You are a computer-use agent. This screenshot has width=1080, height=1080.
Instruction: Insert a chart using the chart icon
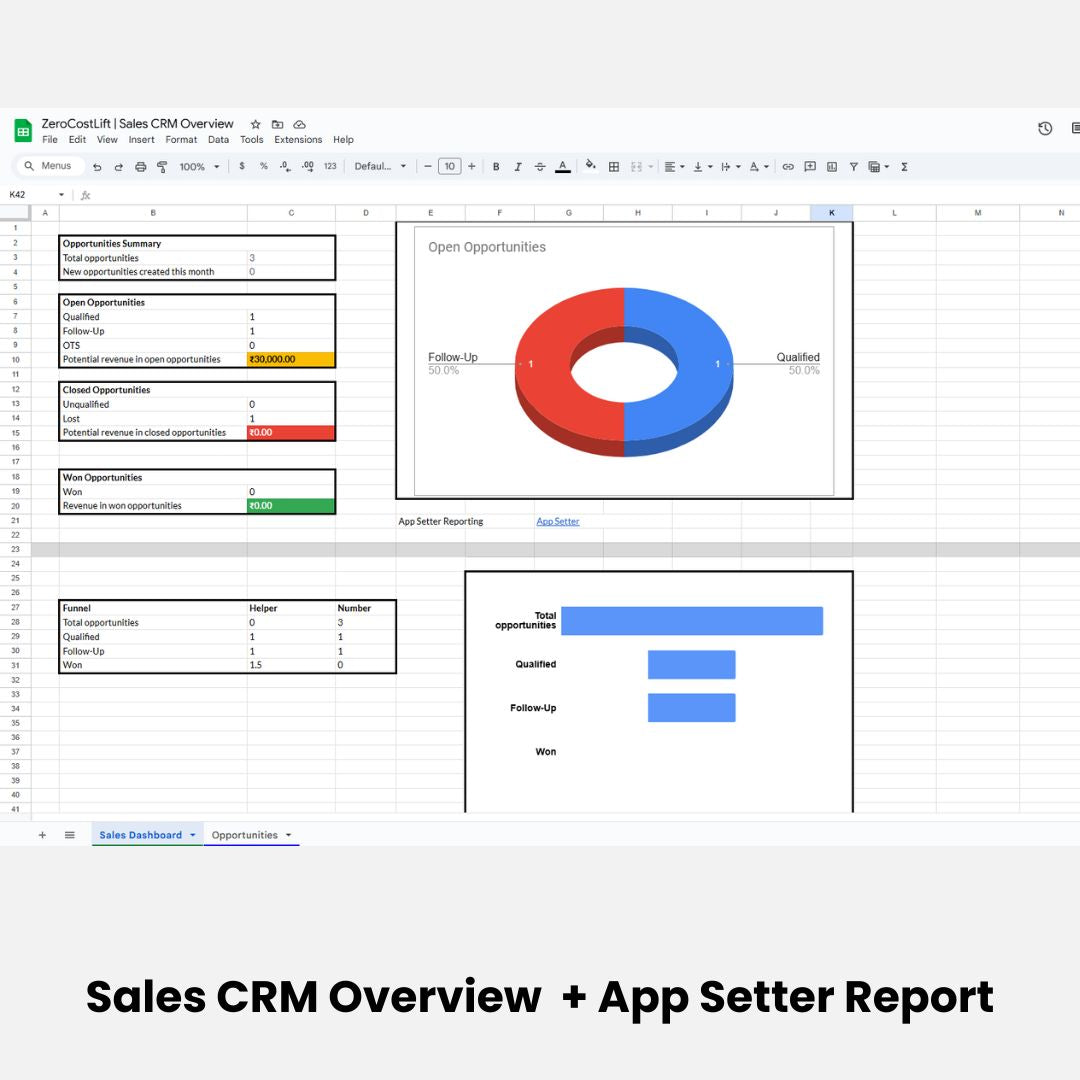(x=832, y=167)
